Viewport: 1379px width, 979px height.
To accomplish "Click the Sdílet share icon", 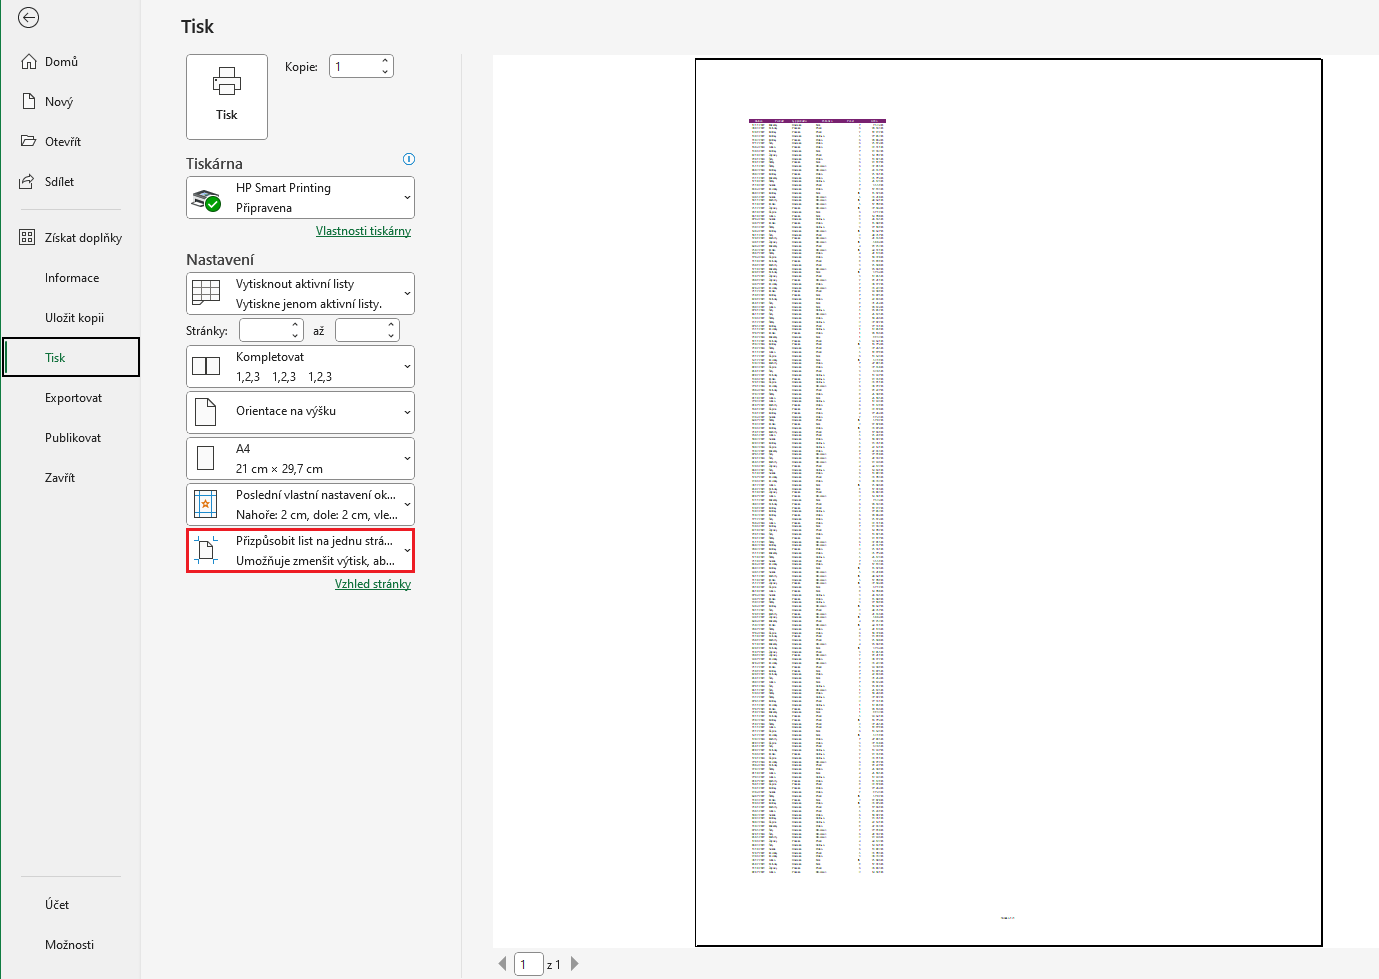I will 29,181.
